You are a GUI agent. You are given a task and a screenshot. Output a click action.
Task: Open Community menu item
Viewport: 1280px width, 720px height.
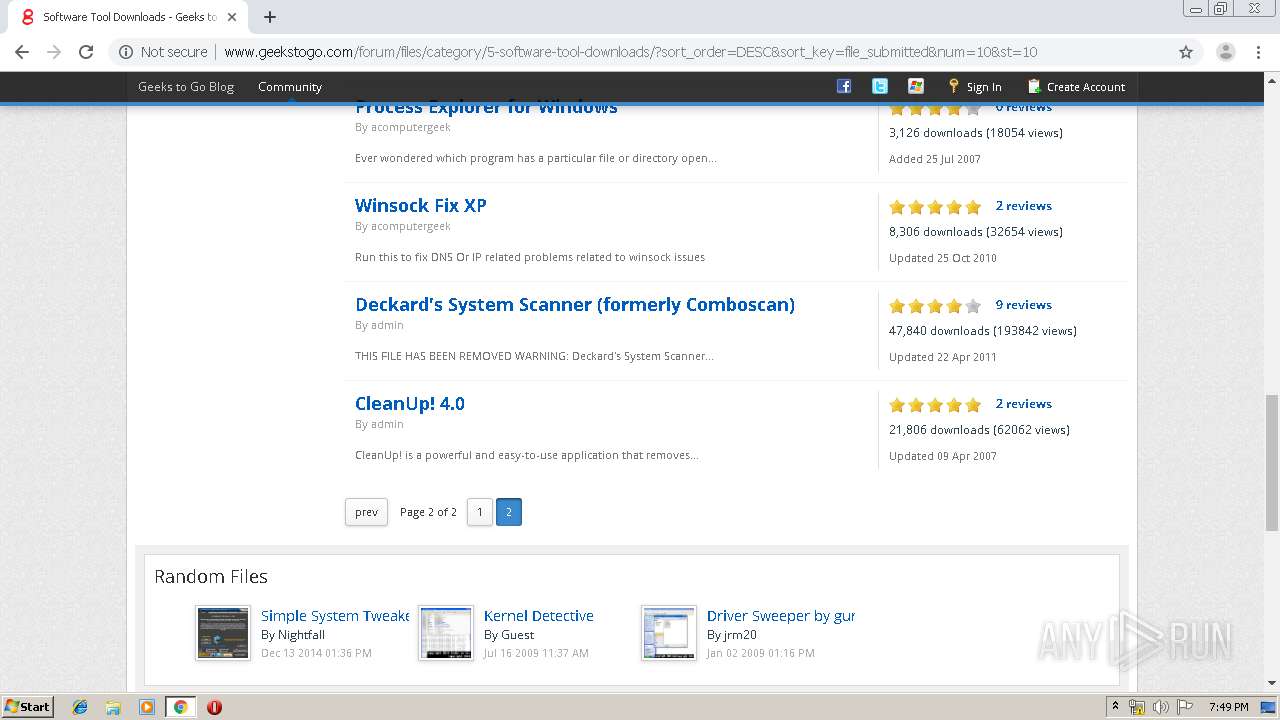[290, 87]
